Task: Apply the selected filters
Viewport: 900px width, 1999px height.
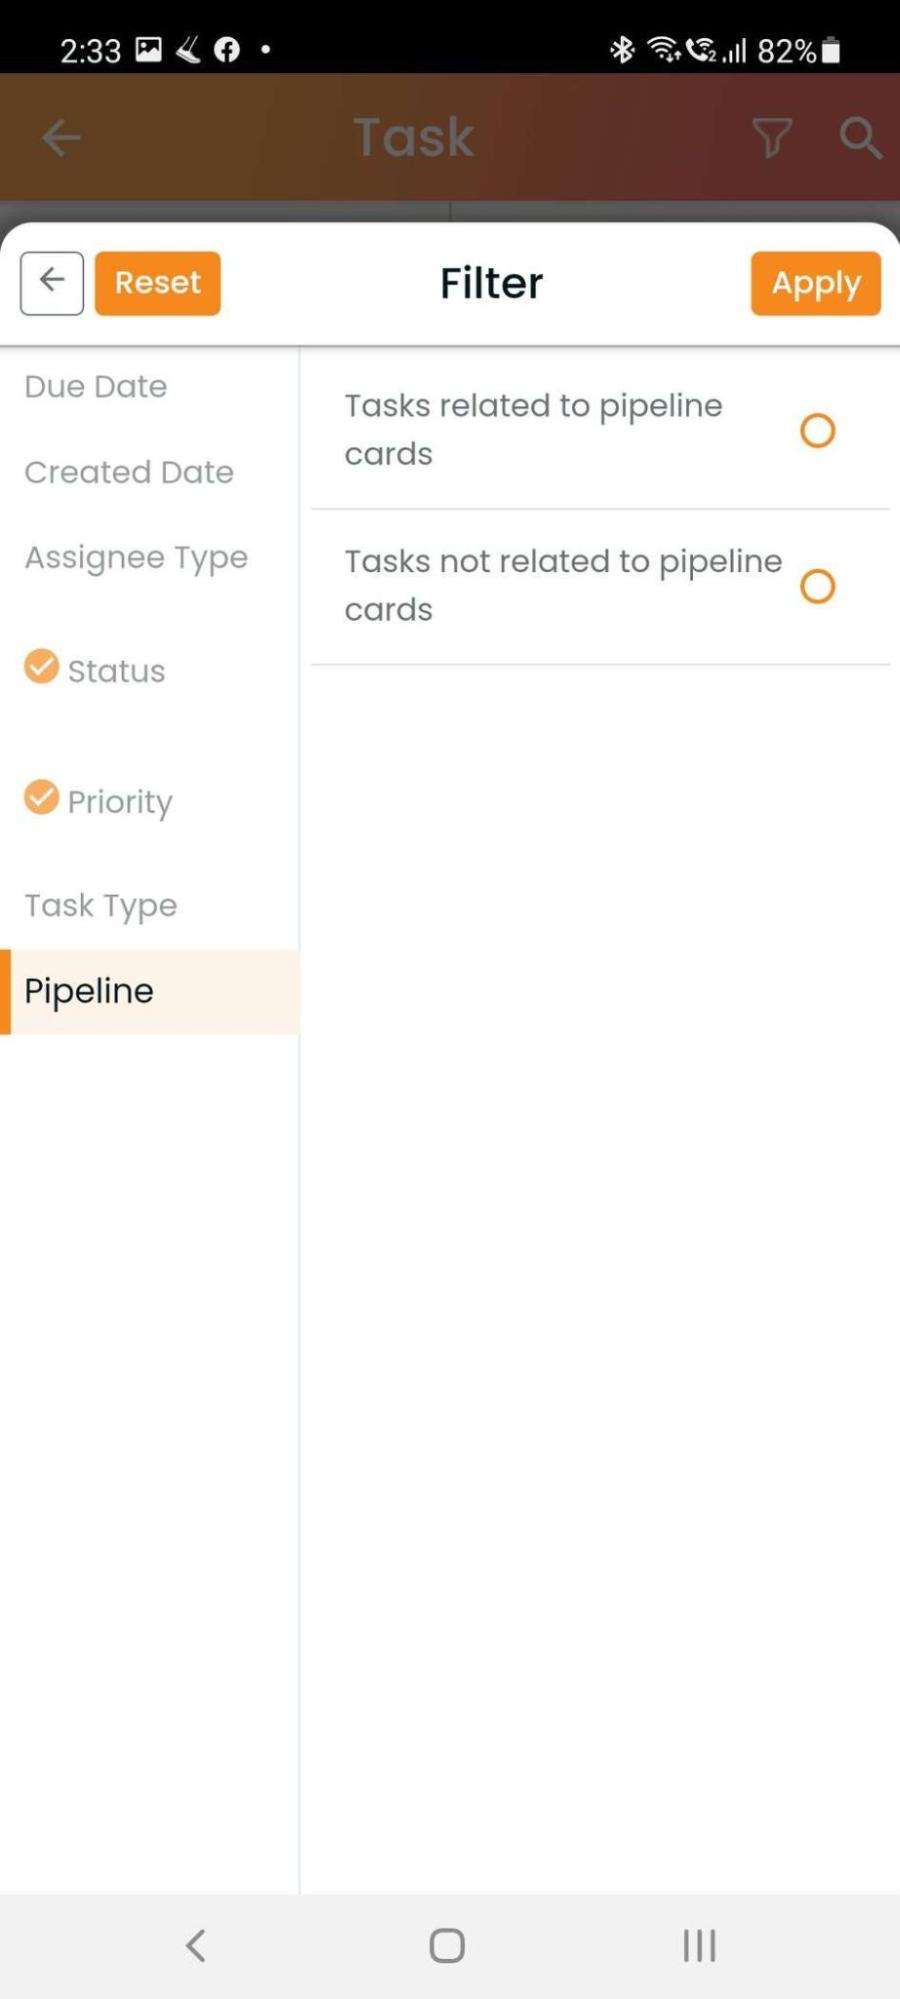Action: (816, 283)
